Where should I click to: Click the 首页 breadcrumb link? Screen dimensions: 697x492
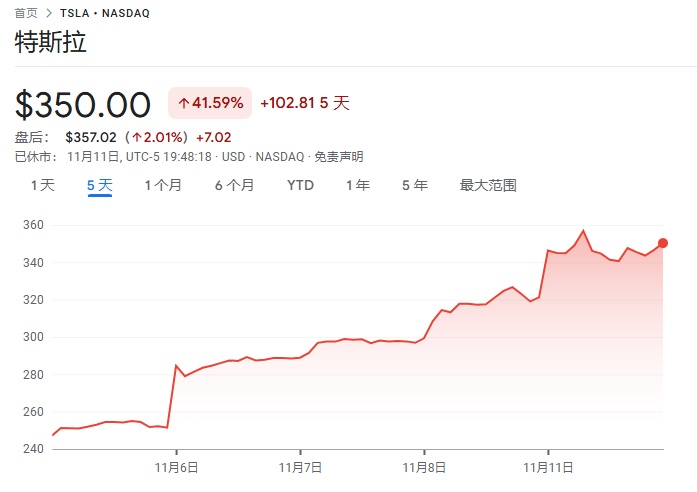pyautogui.click(x=26, y=13)
